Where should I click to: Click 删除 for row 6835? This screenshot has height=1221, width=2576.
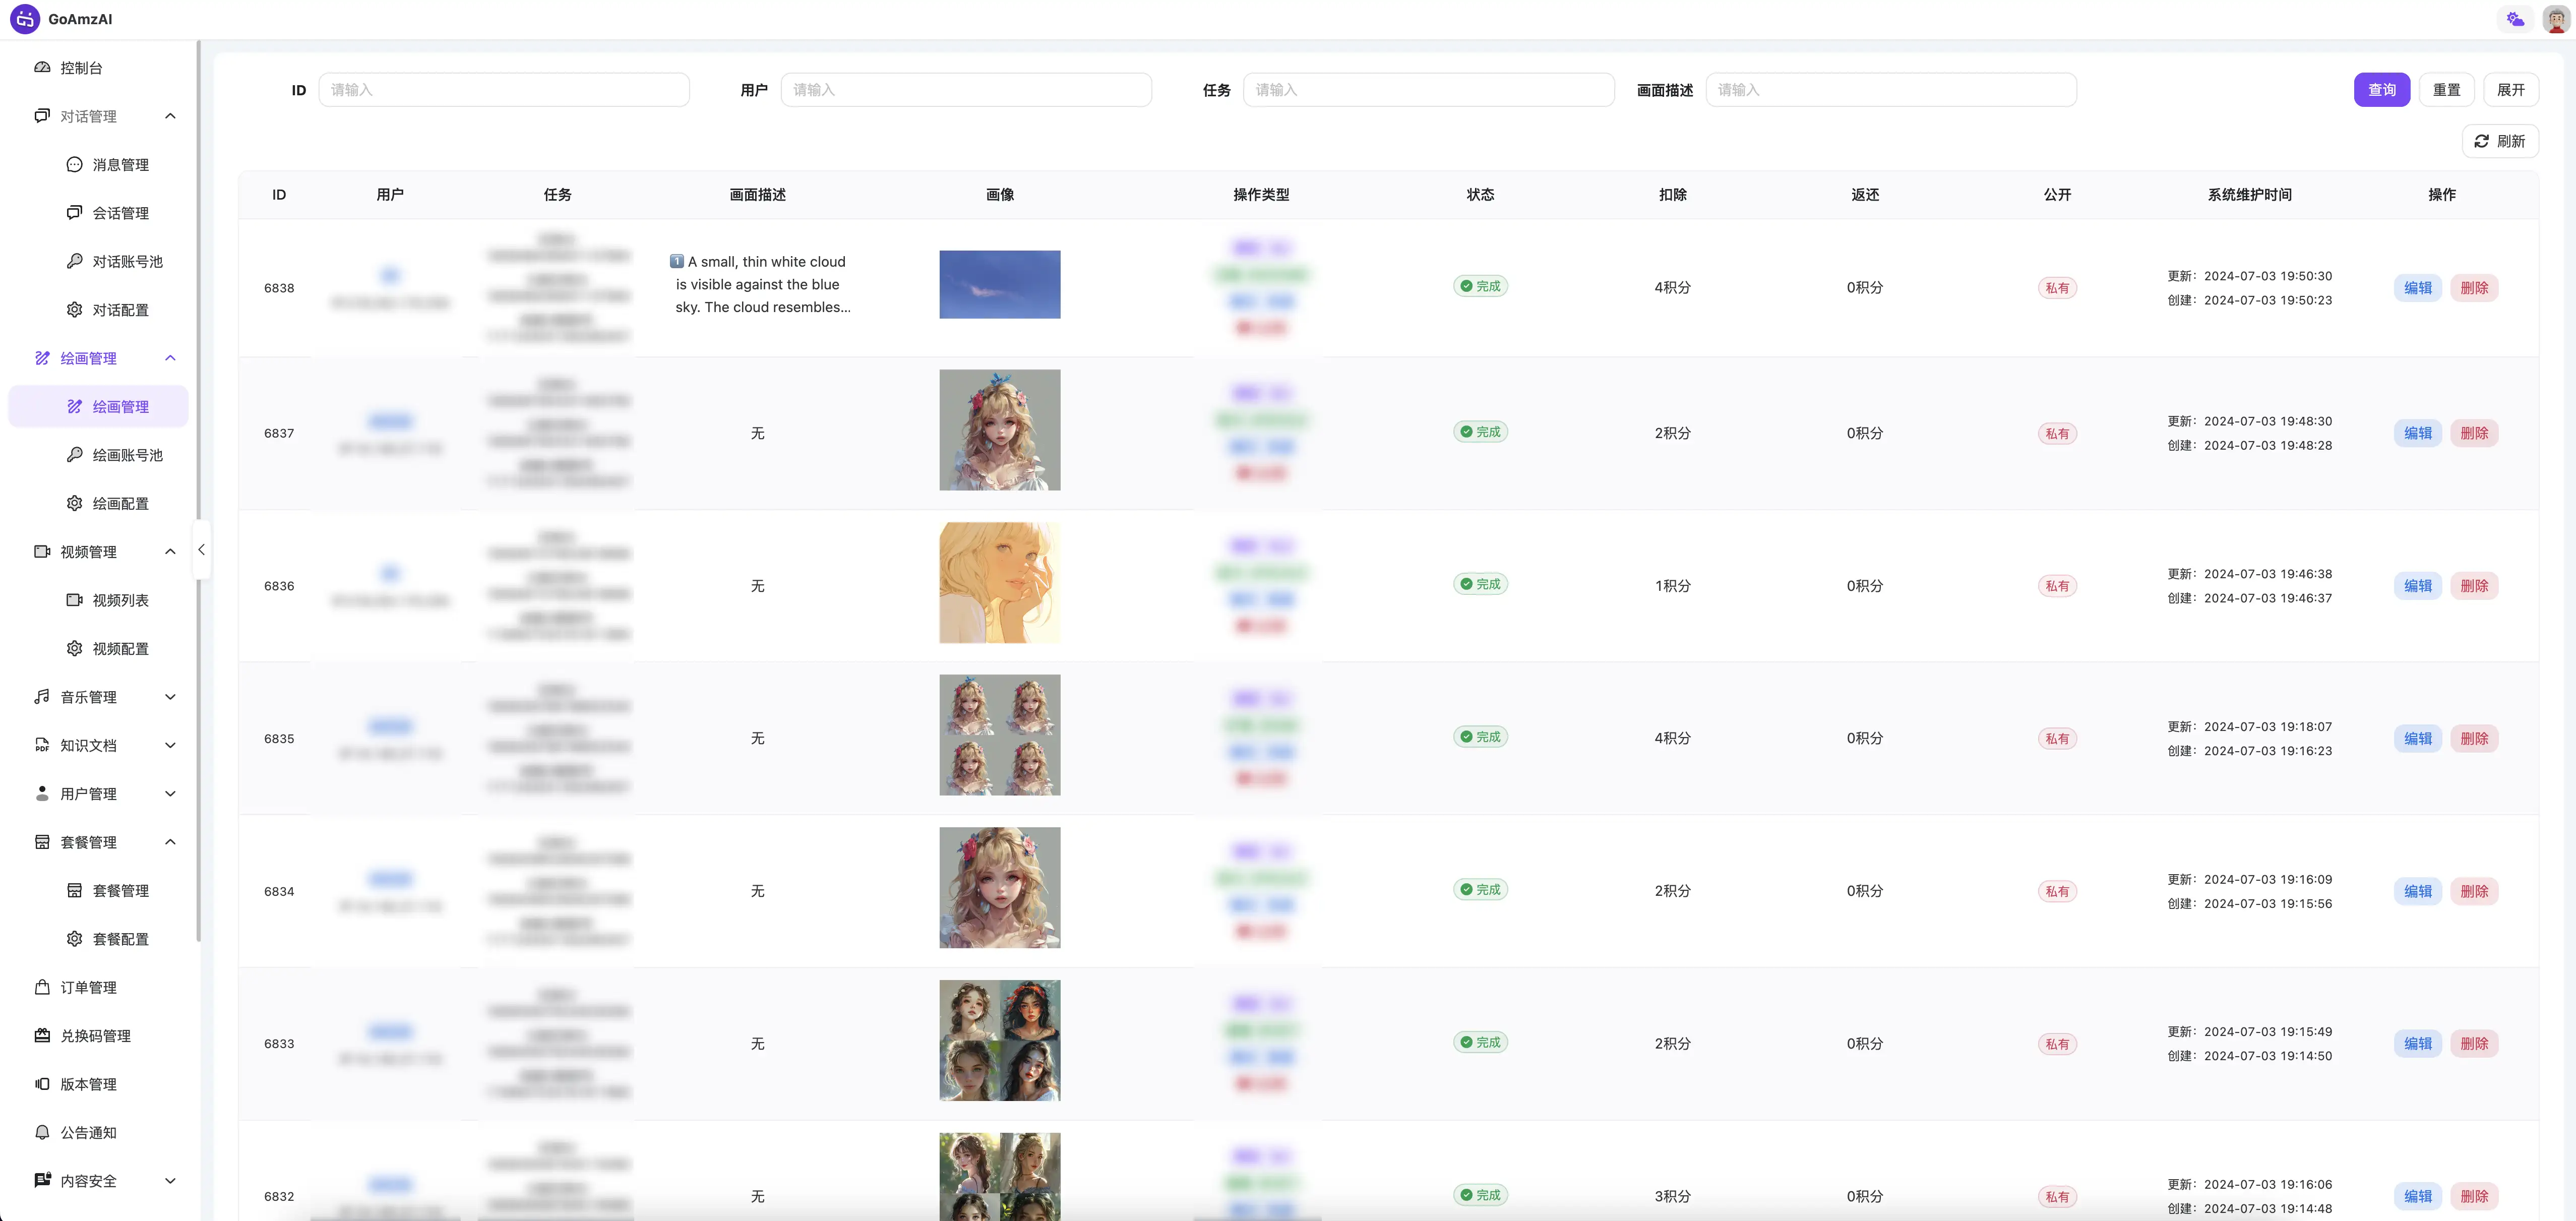point(2474,739)
